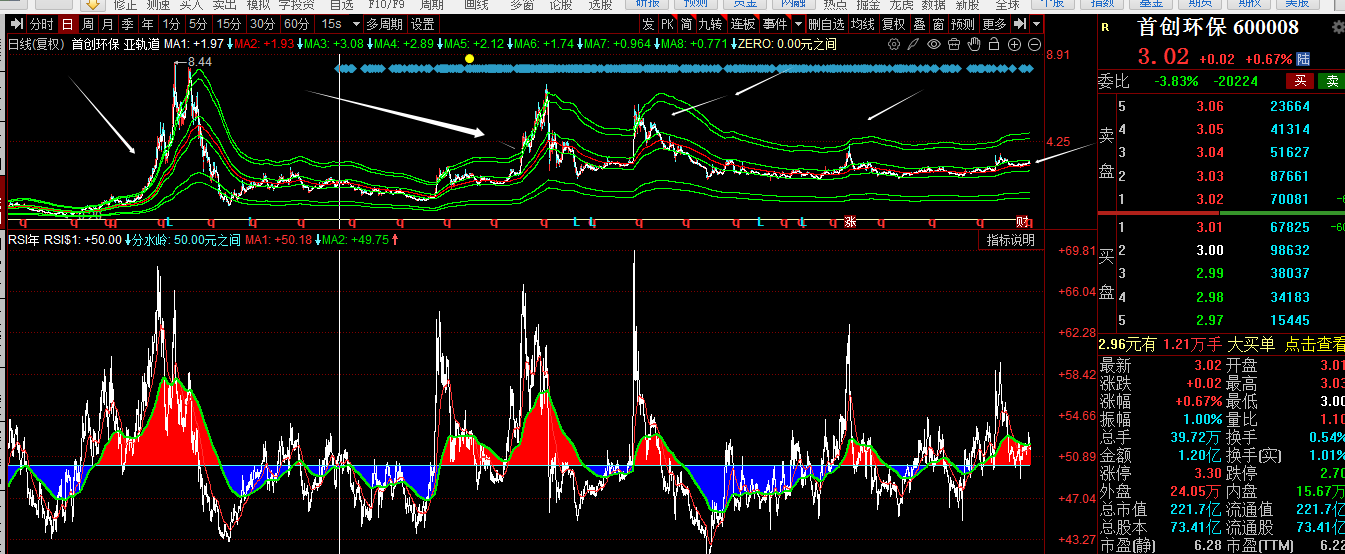Expand dropdown arrow next to 事件
The width and height of the screenshot is (1345, 554).
click(x=798, y=23)
